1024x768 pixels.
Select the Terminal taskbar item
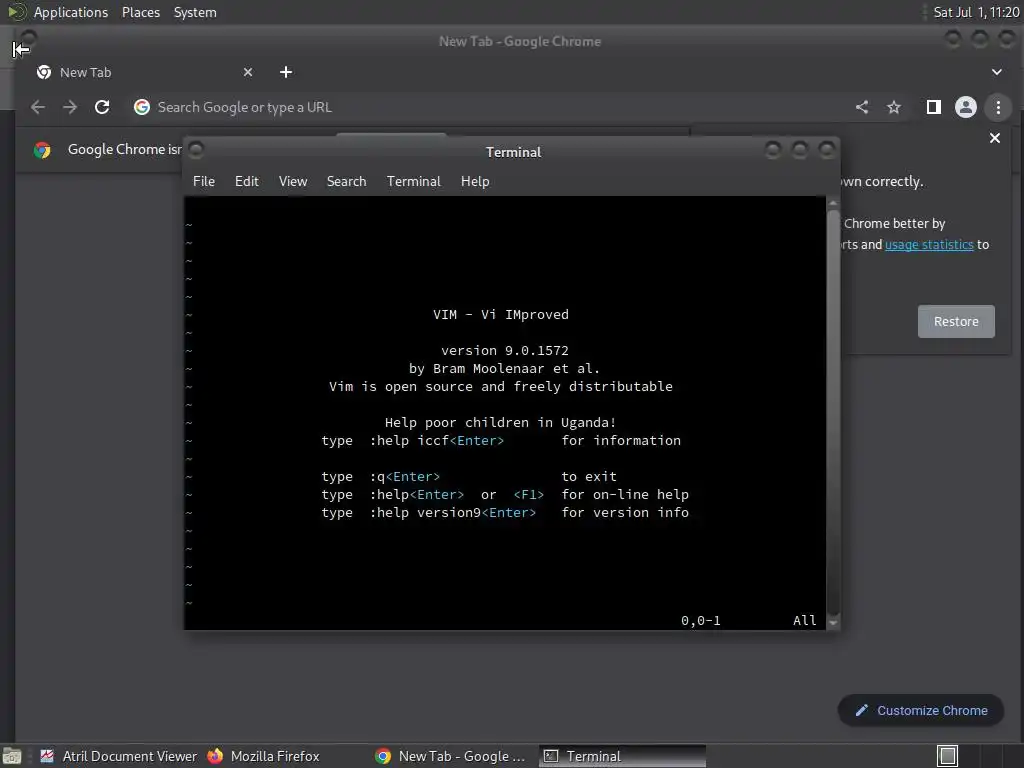[x=622, y=756]
